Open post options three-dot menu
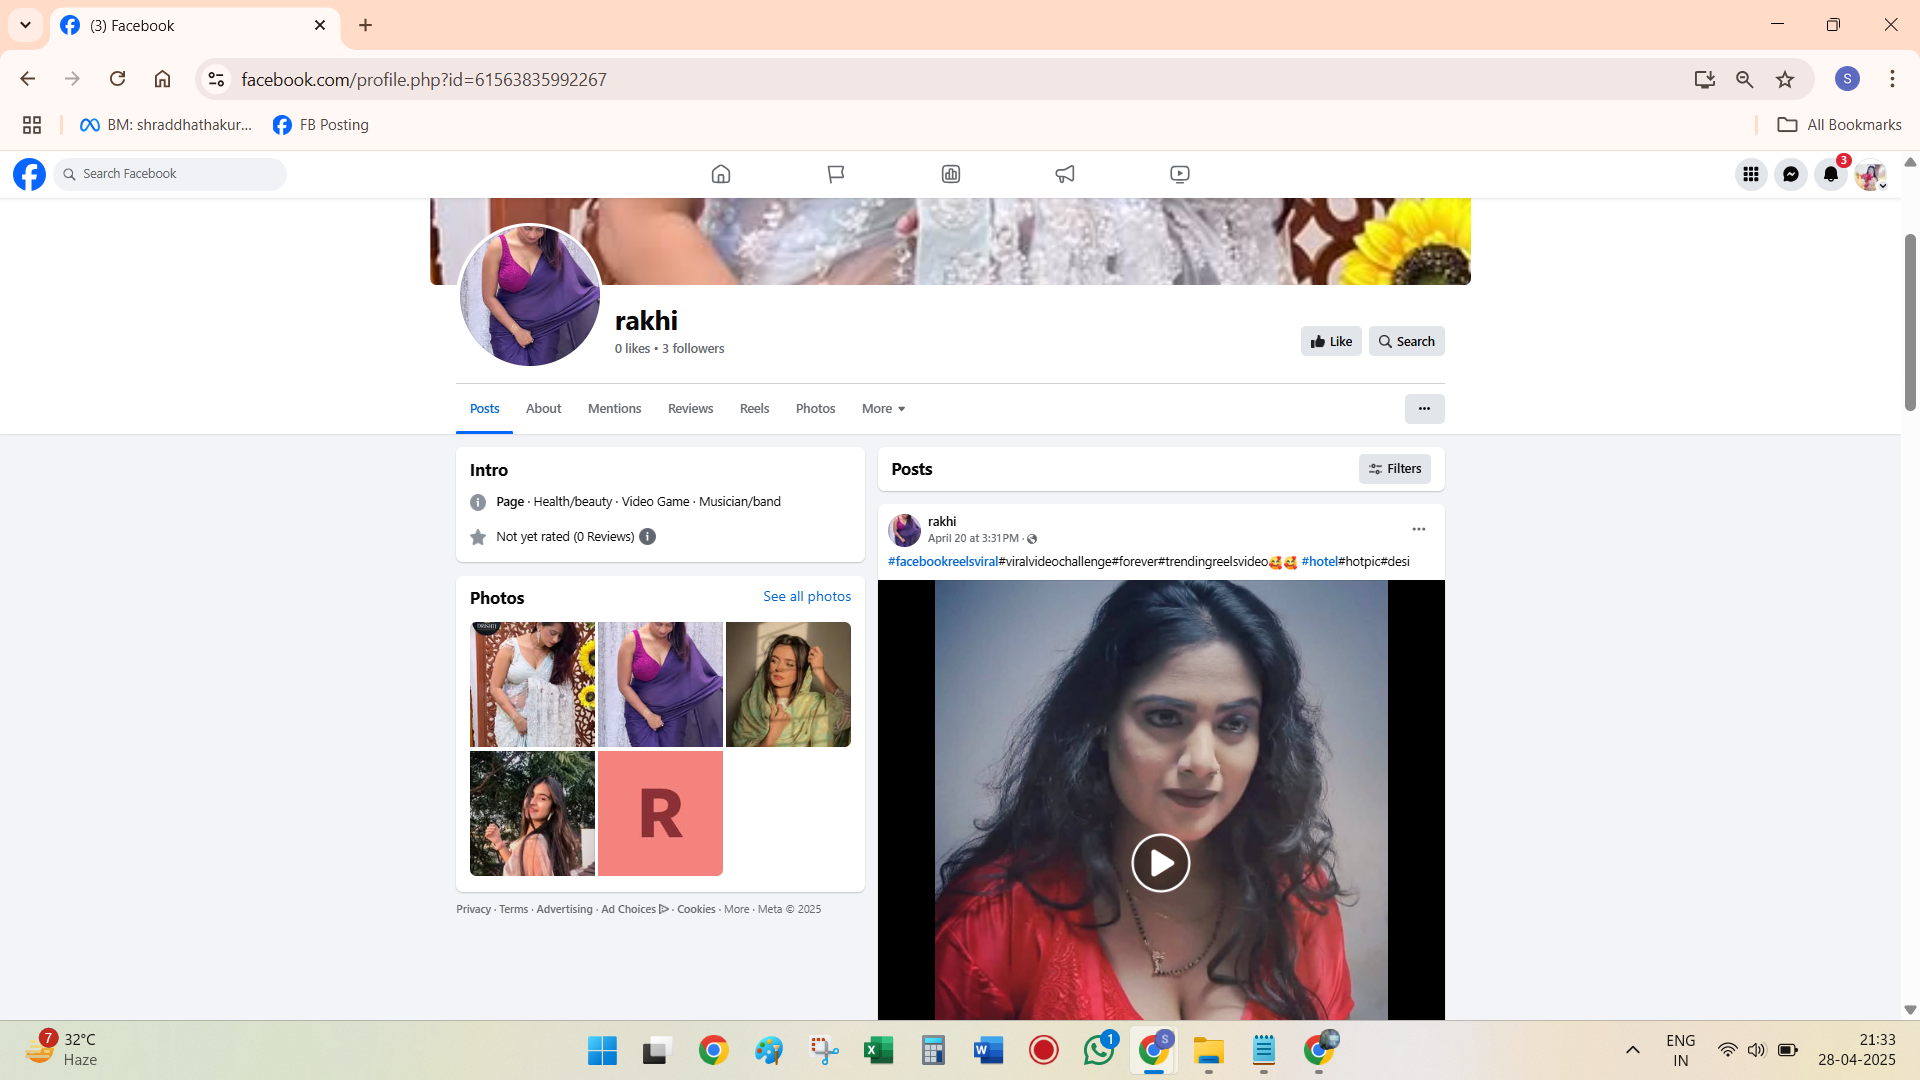This screenshot has height=1080, width=1920. 1419,529
